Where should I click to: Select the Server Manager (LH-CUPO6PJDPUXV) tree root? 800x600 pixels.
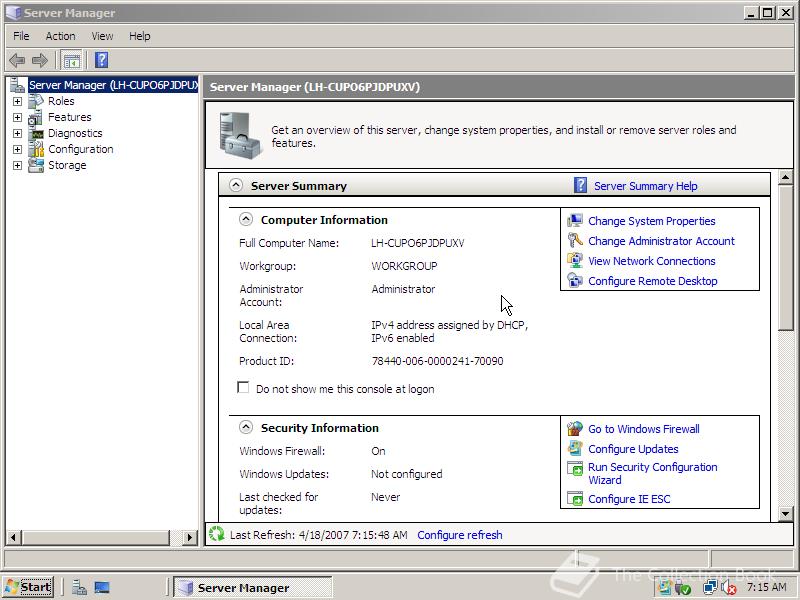113,85
